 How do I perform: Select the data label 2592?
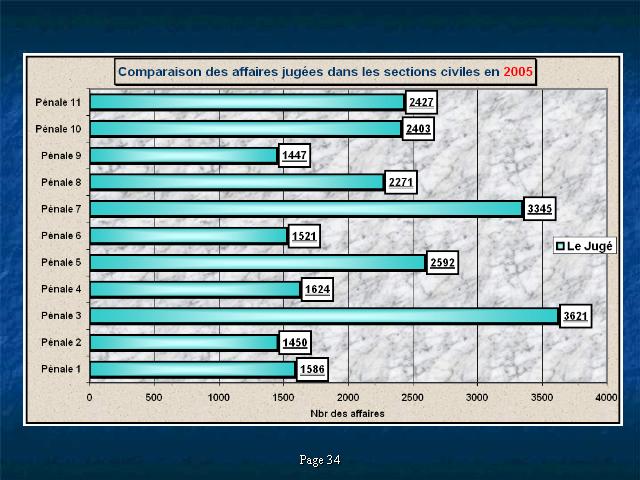pyautogui.click(x=442, y=262)
